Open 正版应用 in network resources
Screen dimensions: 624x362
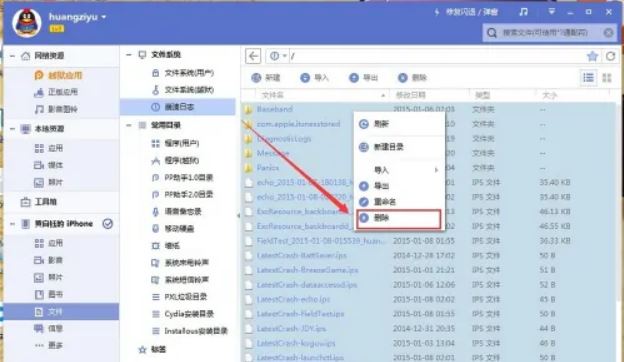coord(56,92)
